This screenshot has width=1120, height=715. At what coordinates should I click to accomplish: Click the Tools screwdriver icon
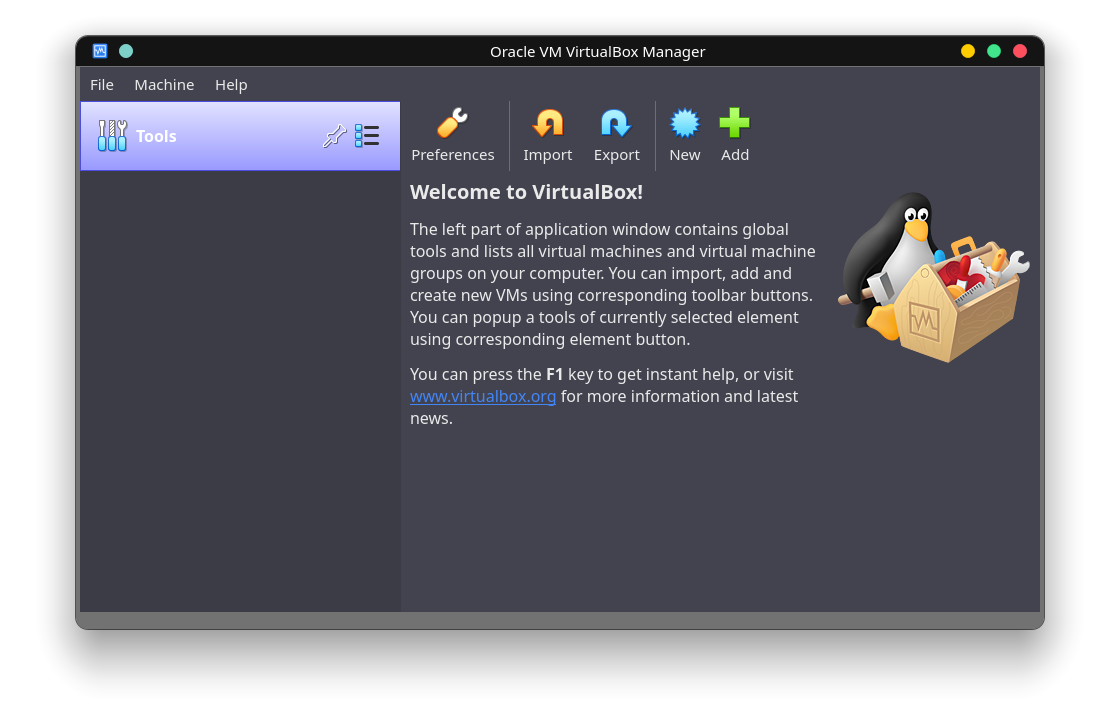pyautogui.click(x=110, y=135)
